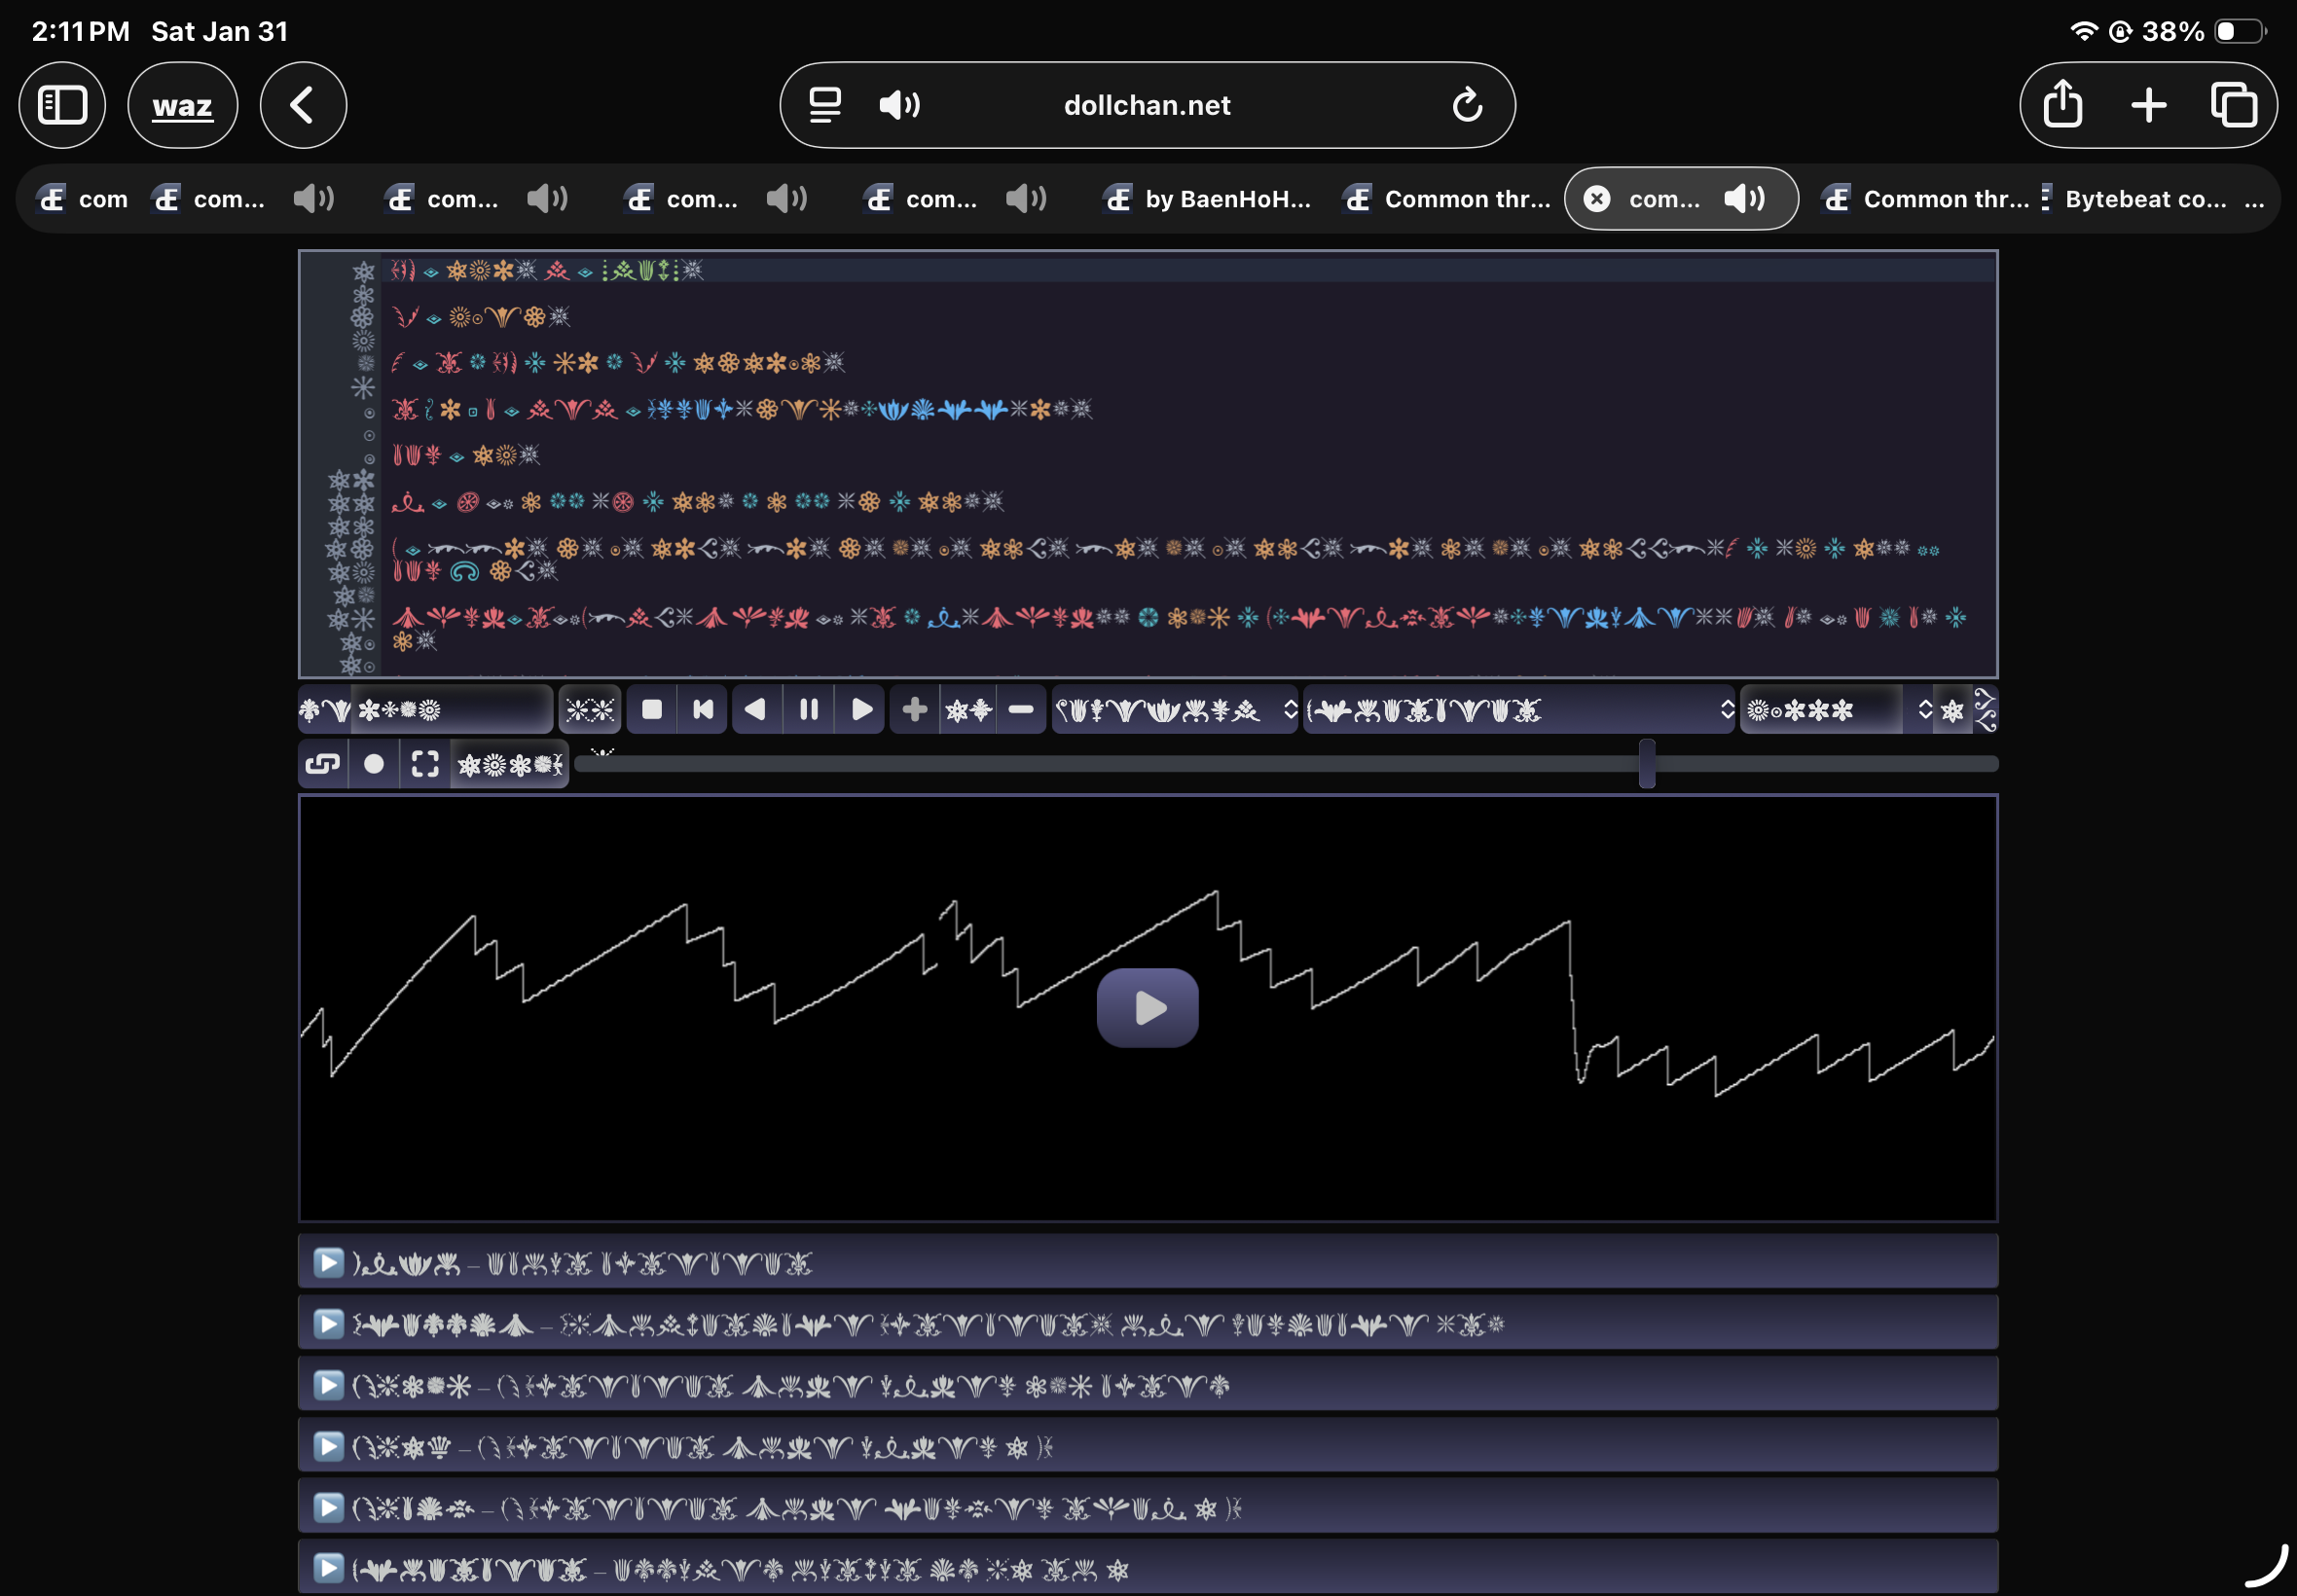
Task: Open the wide second dropdown selector in toolbar
Action: tap(1519, 710)
